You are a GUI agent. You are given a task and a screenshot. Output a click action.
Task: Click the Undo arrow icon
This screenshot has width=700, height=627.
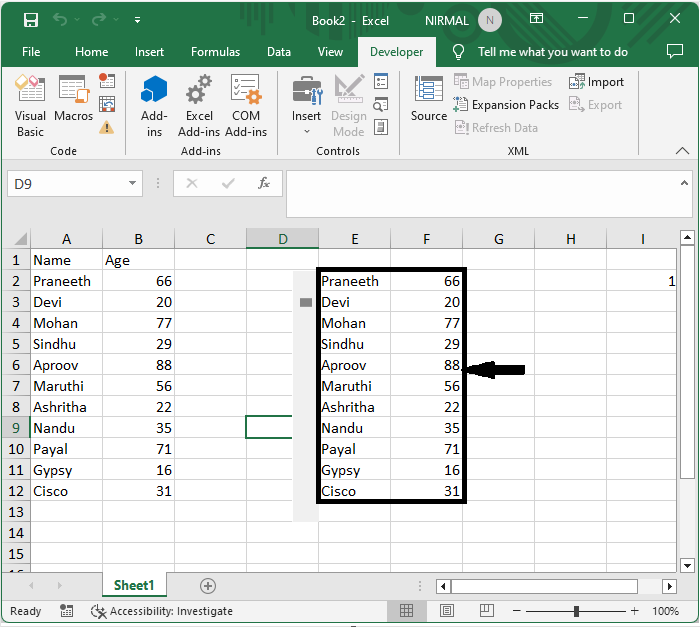(60, 19)
